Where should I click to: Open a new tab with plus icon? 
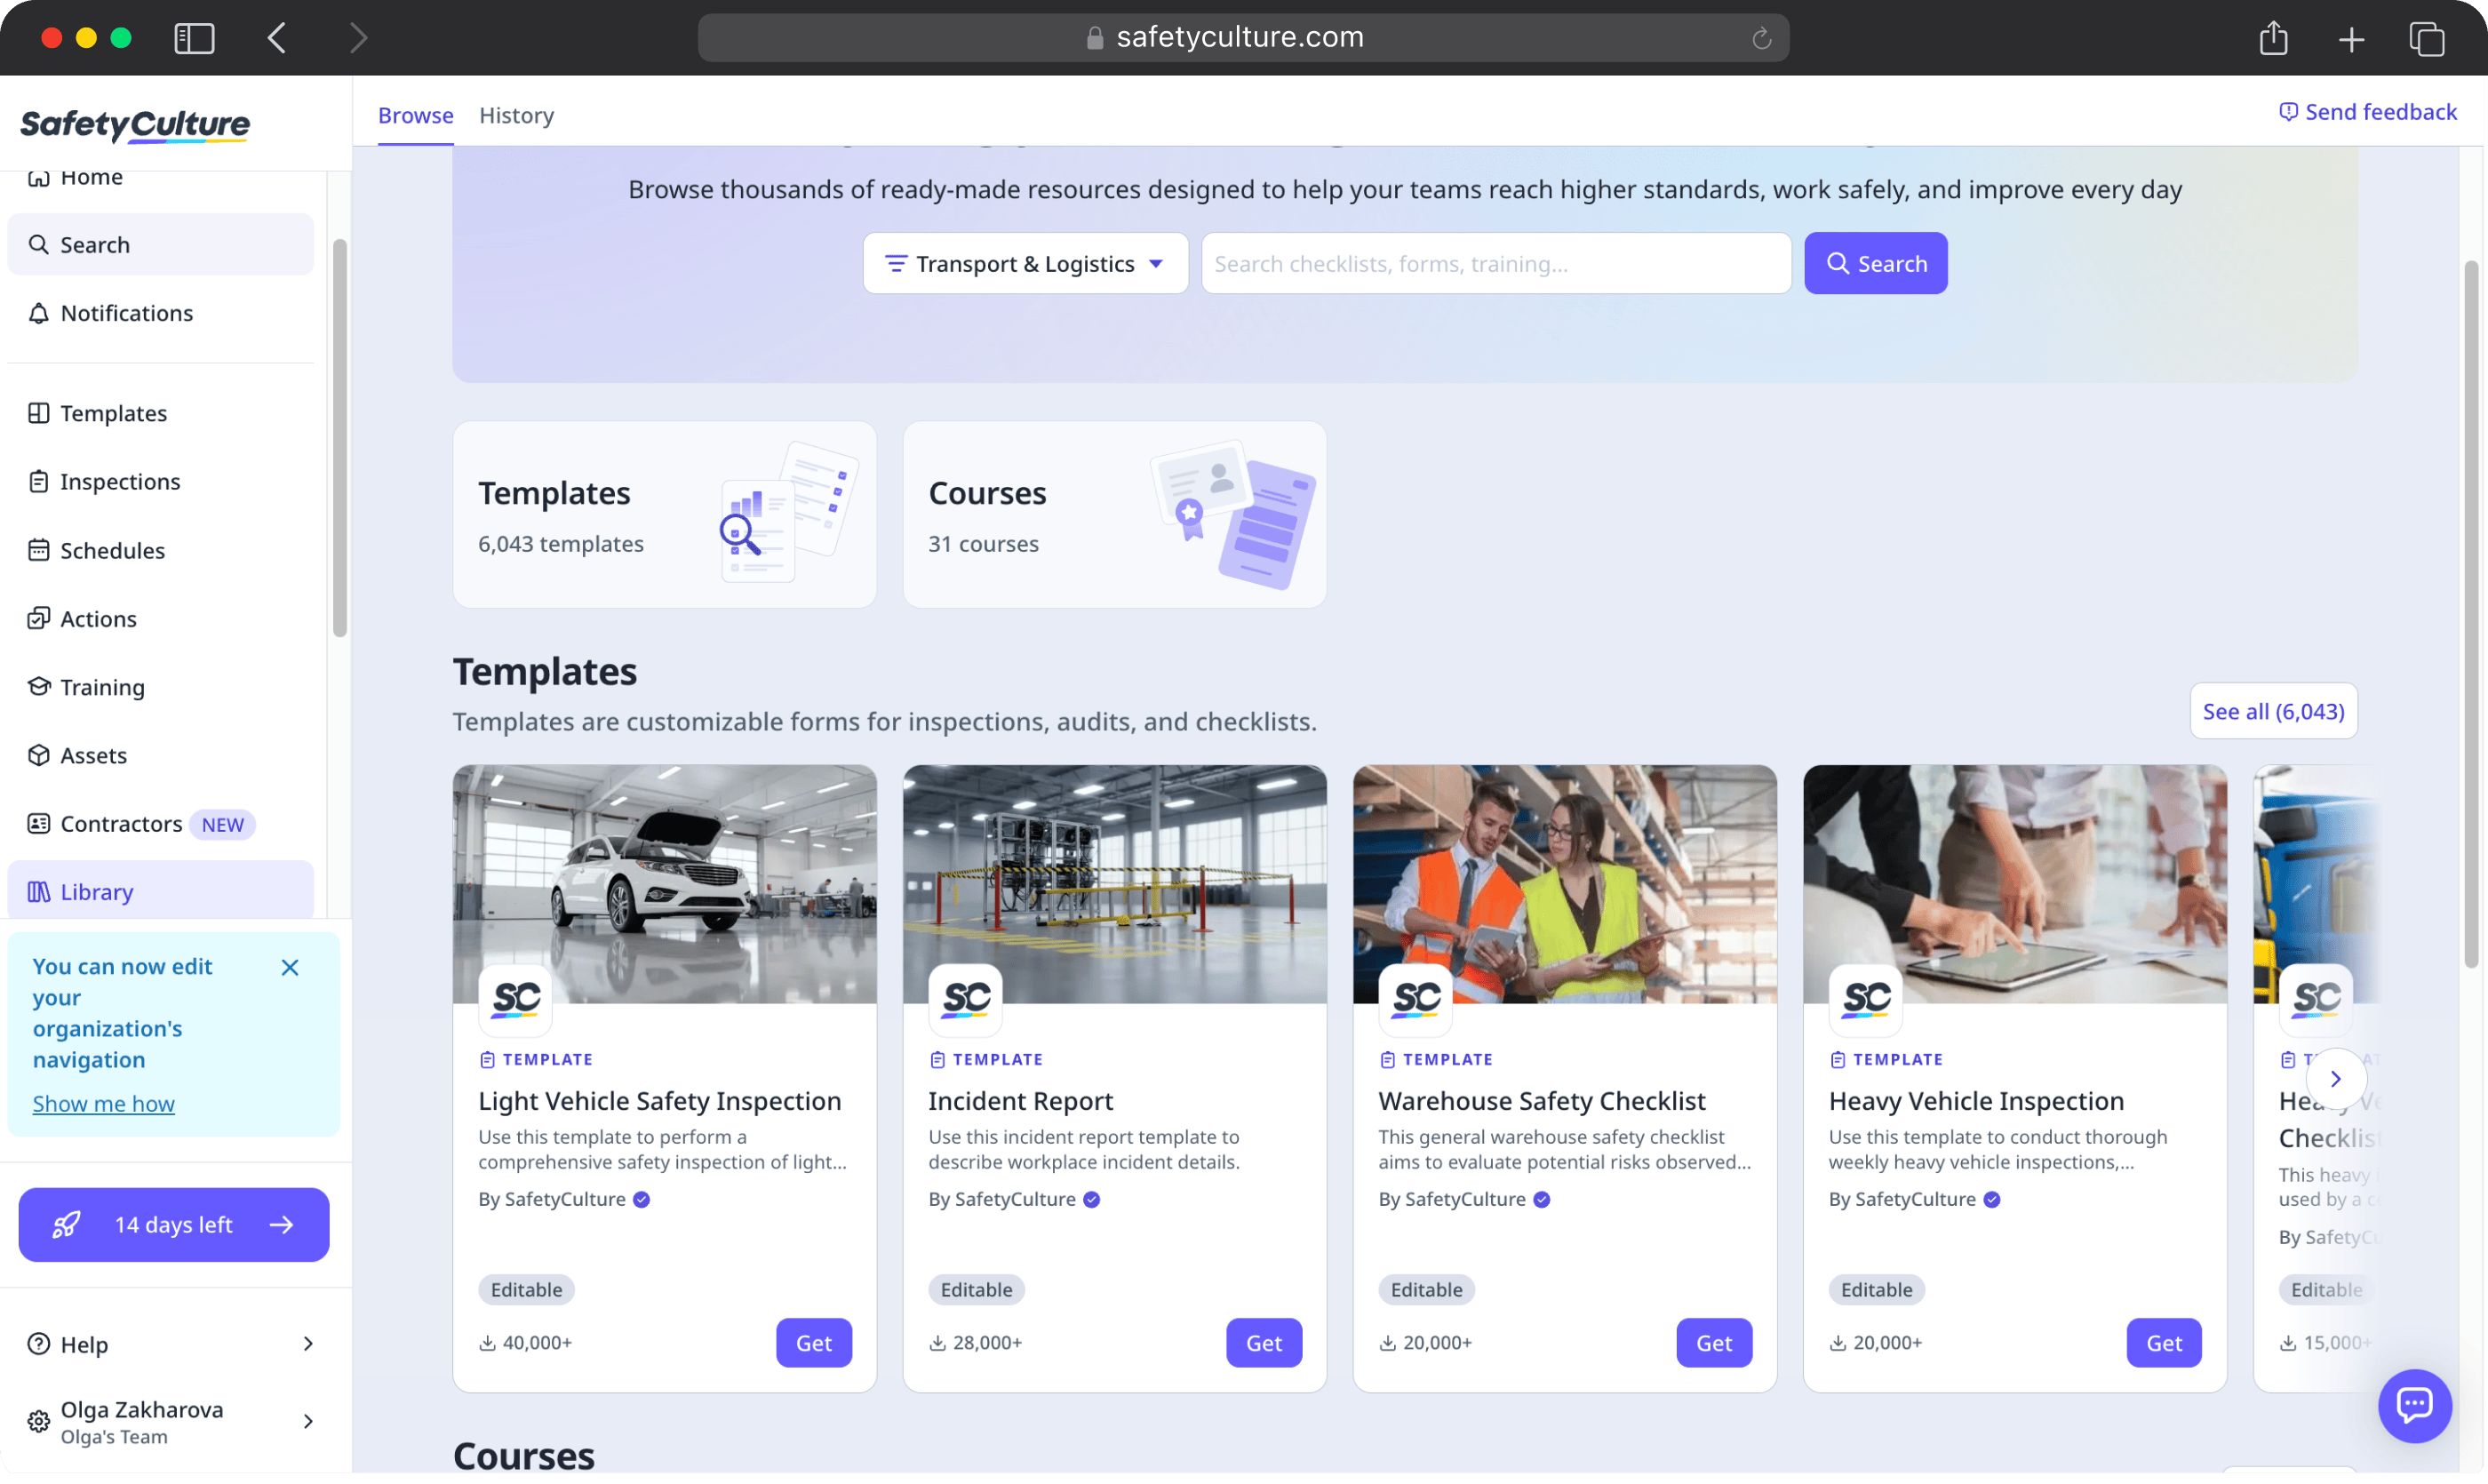[2351, 39]
